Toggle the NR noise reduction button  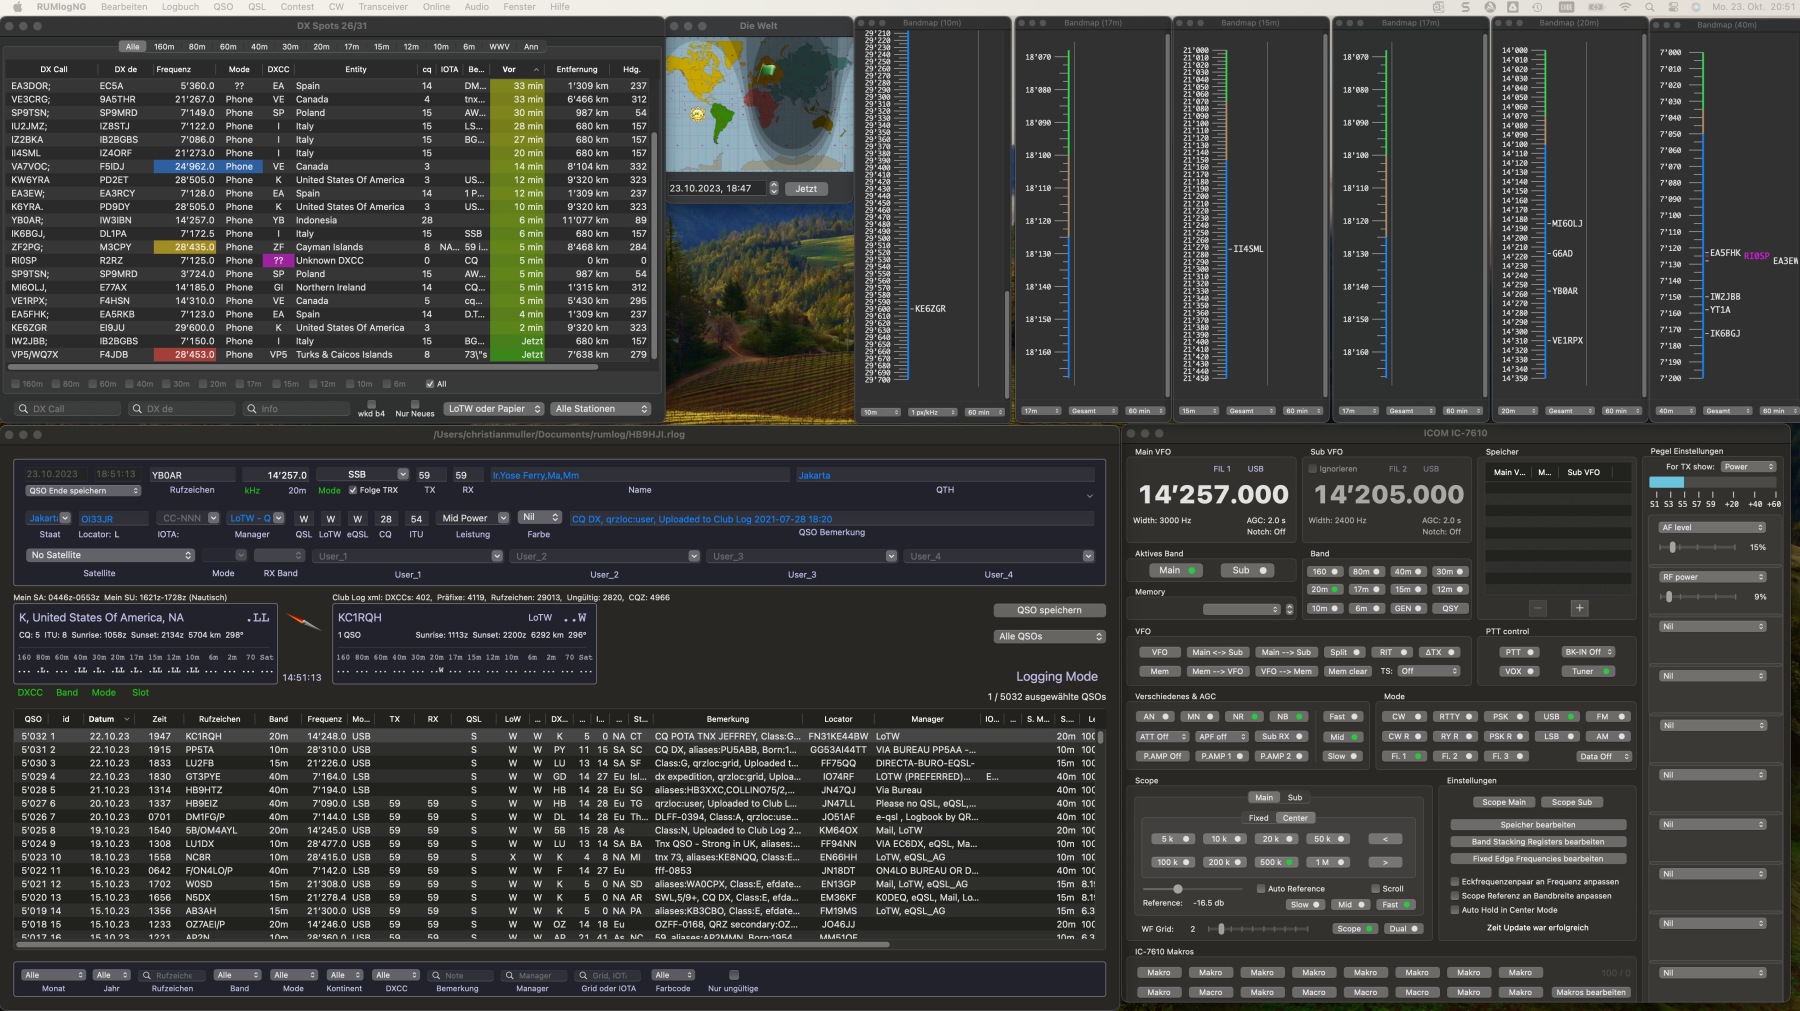[1242, 717]
